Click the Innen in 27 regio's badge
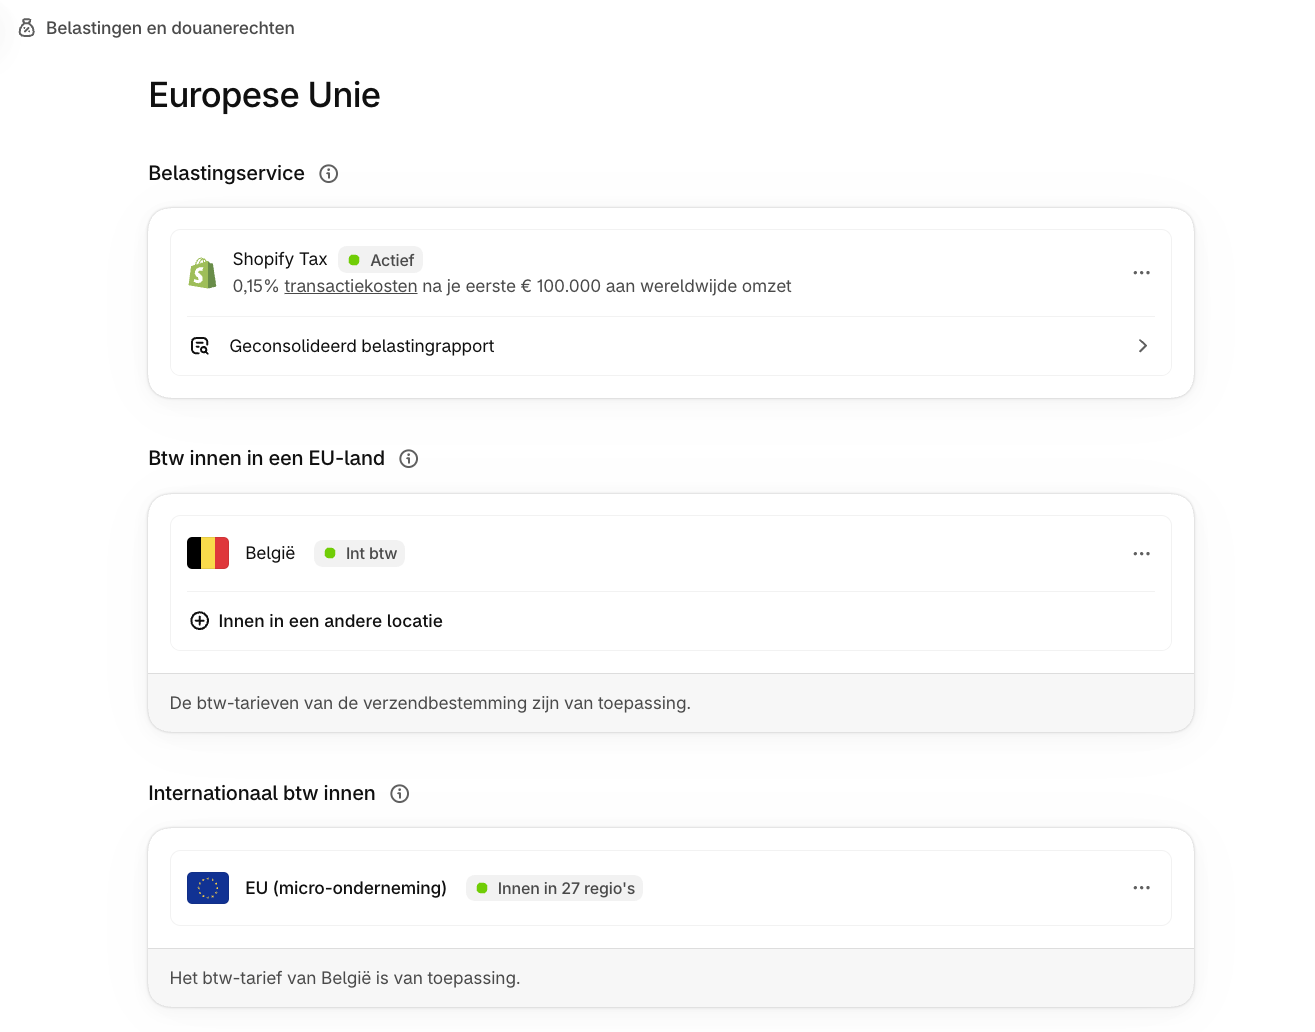 point(554,888)
